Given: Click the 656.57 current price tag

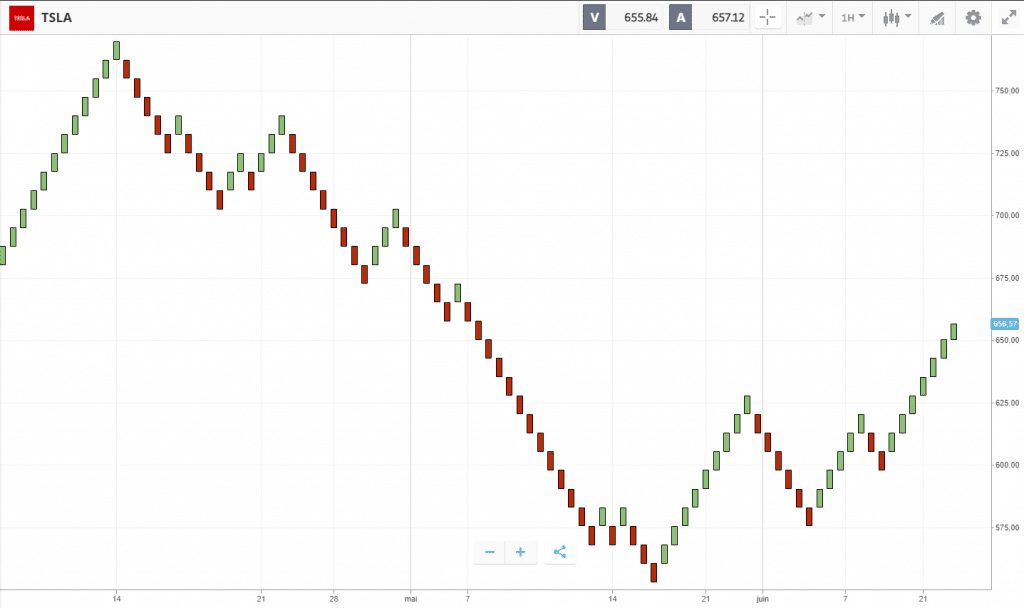Looking at the screenshot, I should click(x=1005, y=324).
